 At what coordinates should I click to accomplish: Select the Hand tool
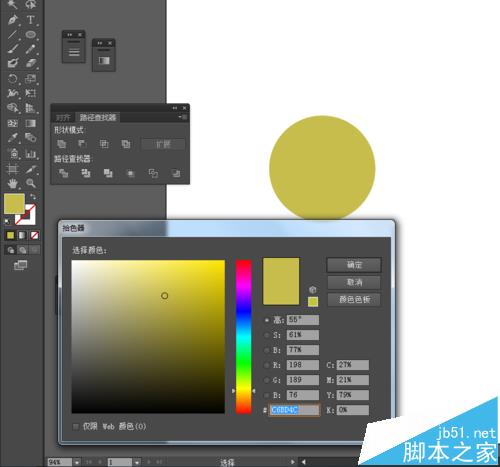[13, 183]
